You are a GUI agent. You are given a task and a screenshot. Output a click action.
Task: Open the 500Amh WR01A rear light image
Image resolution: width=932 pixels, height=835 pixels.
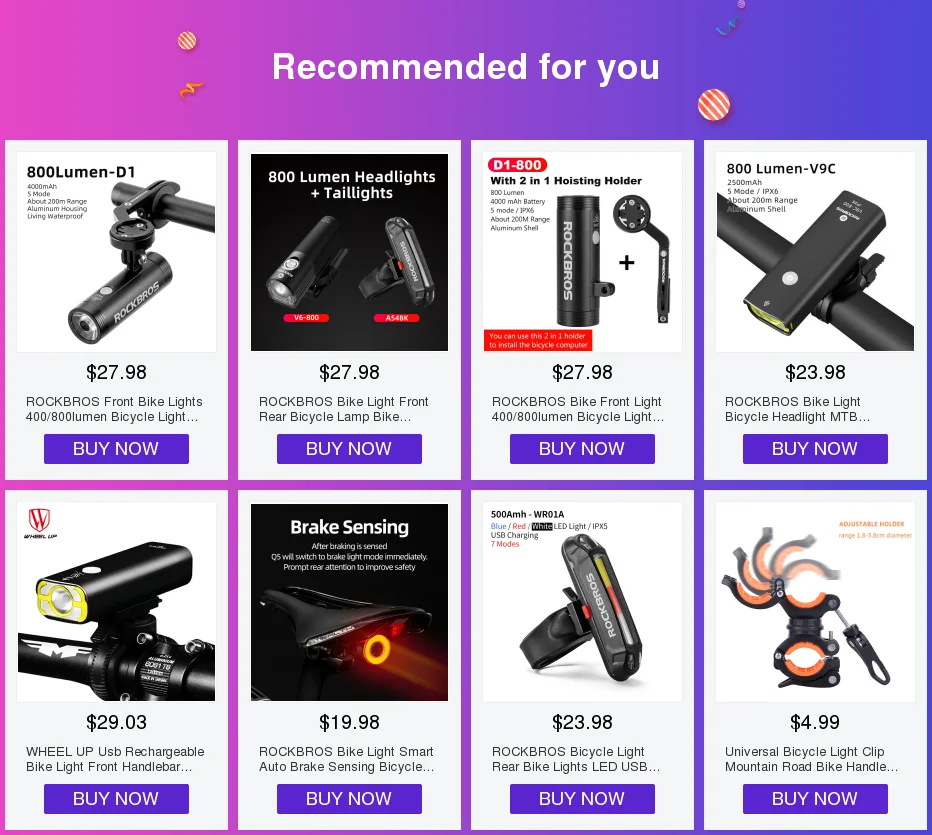click(x=582, y=602)
